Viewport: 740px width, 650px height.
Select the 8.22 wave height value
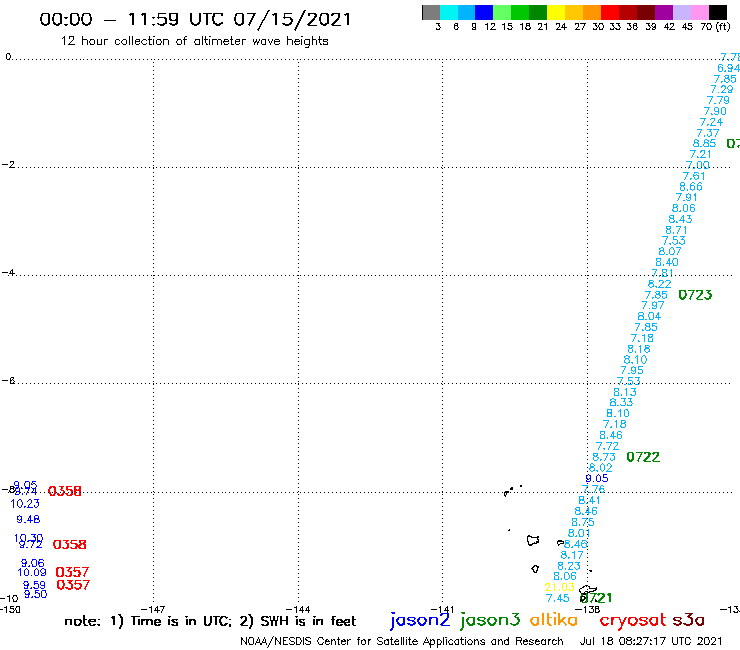point(659,284)
